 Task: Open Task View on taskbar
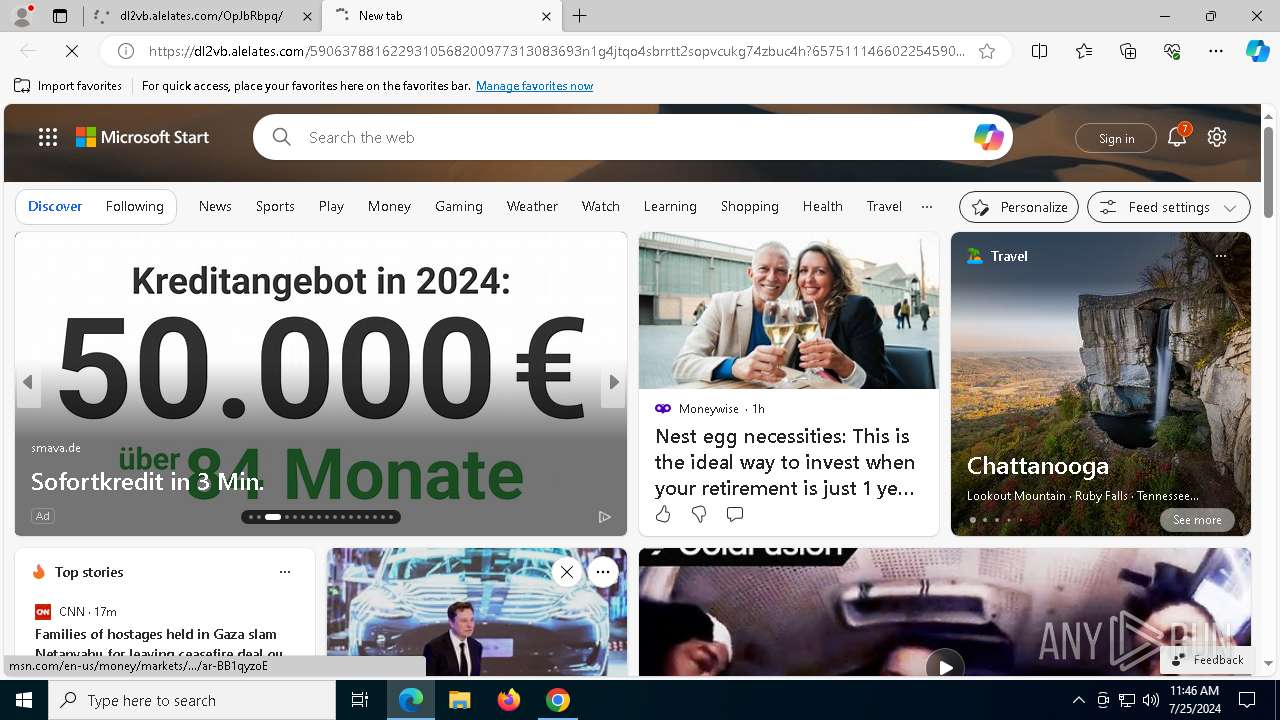click(x=360, y=700)
